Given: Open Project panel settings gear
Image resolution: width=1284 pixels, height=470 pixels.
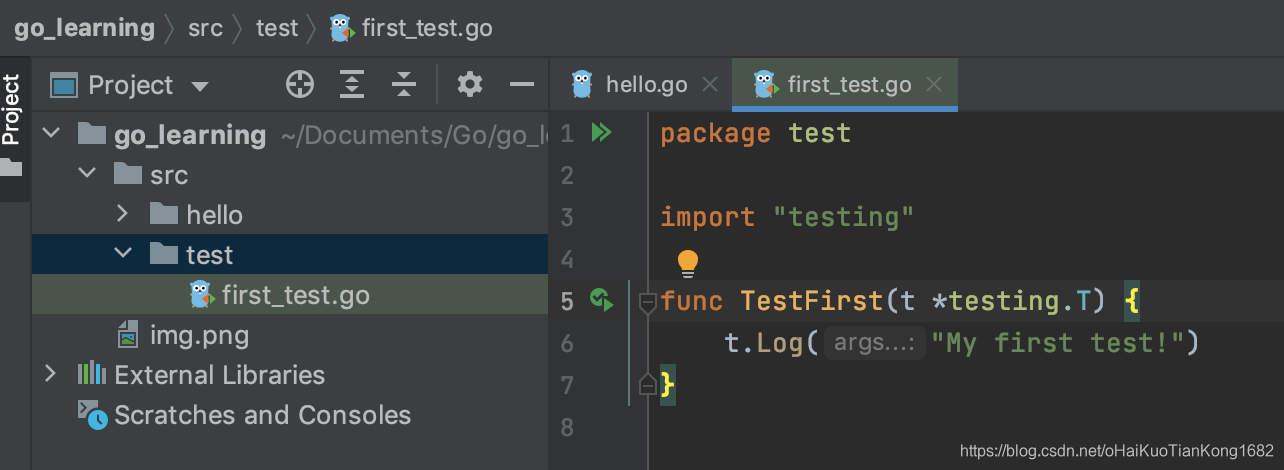Looking at the screenshot, I should (470, 85).
